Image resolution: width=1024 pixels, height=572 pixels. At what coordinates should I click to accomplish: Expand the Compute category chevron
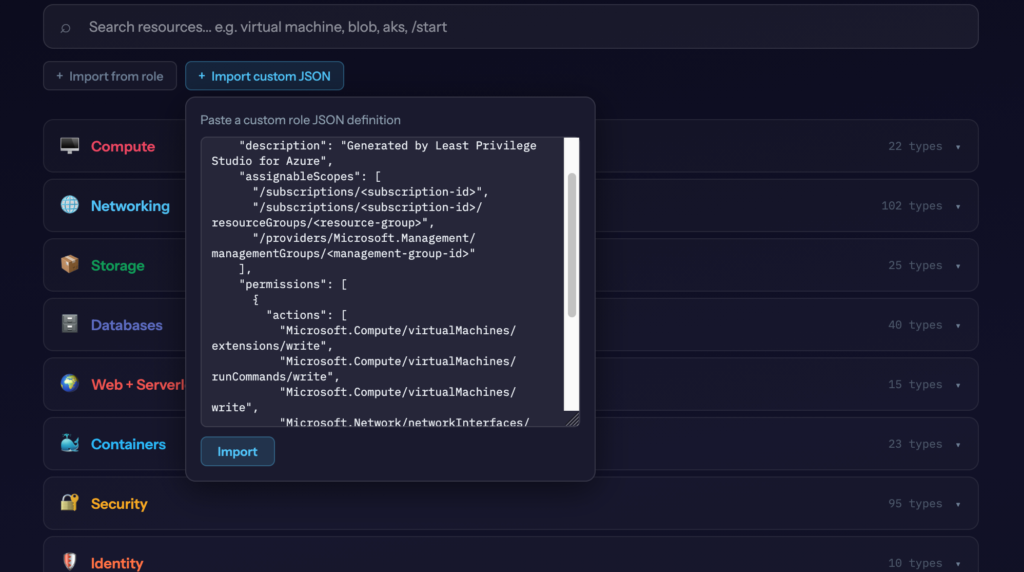pos(957,147)
